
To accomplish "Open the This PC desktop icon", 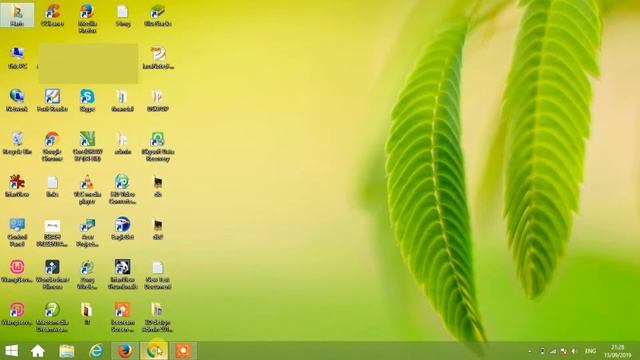I will click(17, 58).
